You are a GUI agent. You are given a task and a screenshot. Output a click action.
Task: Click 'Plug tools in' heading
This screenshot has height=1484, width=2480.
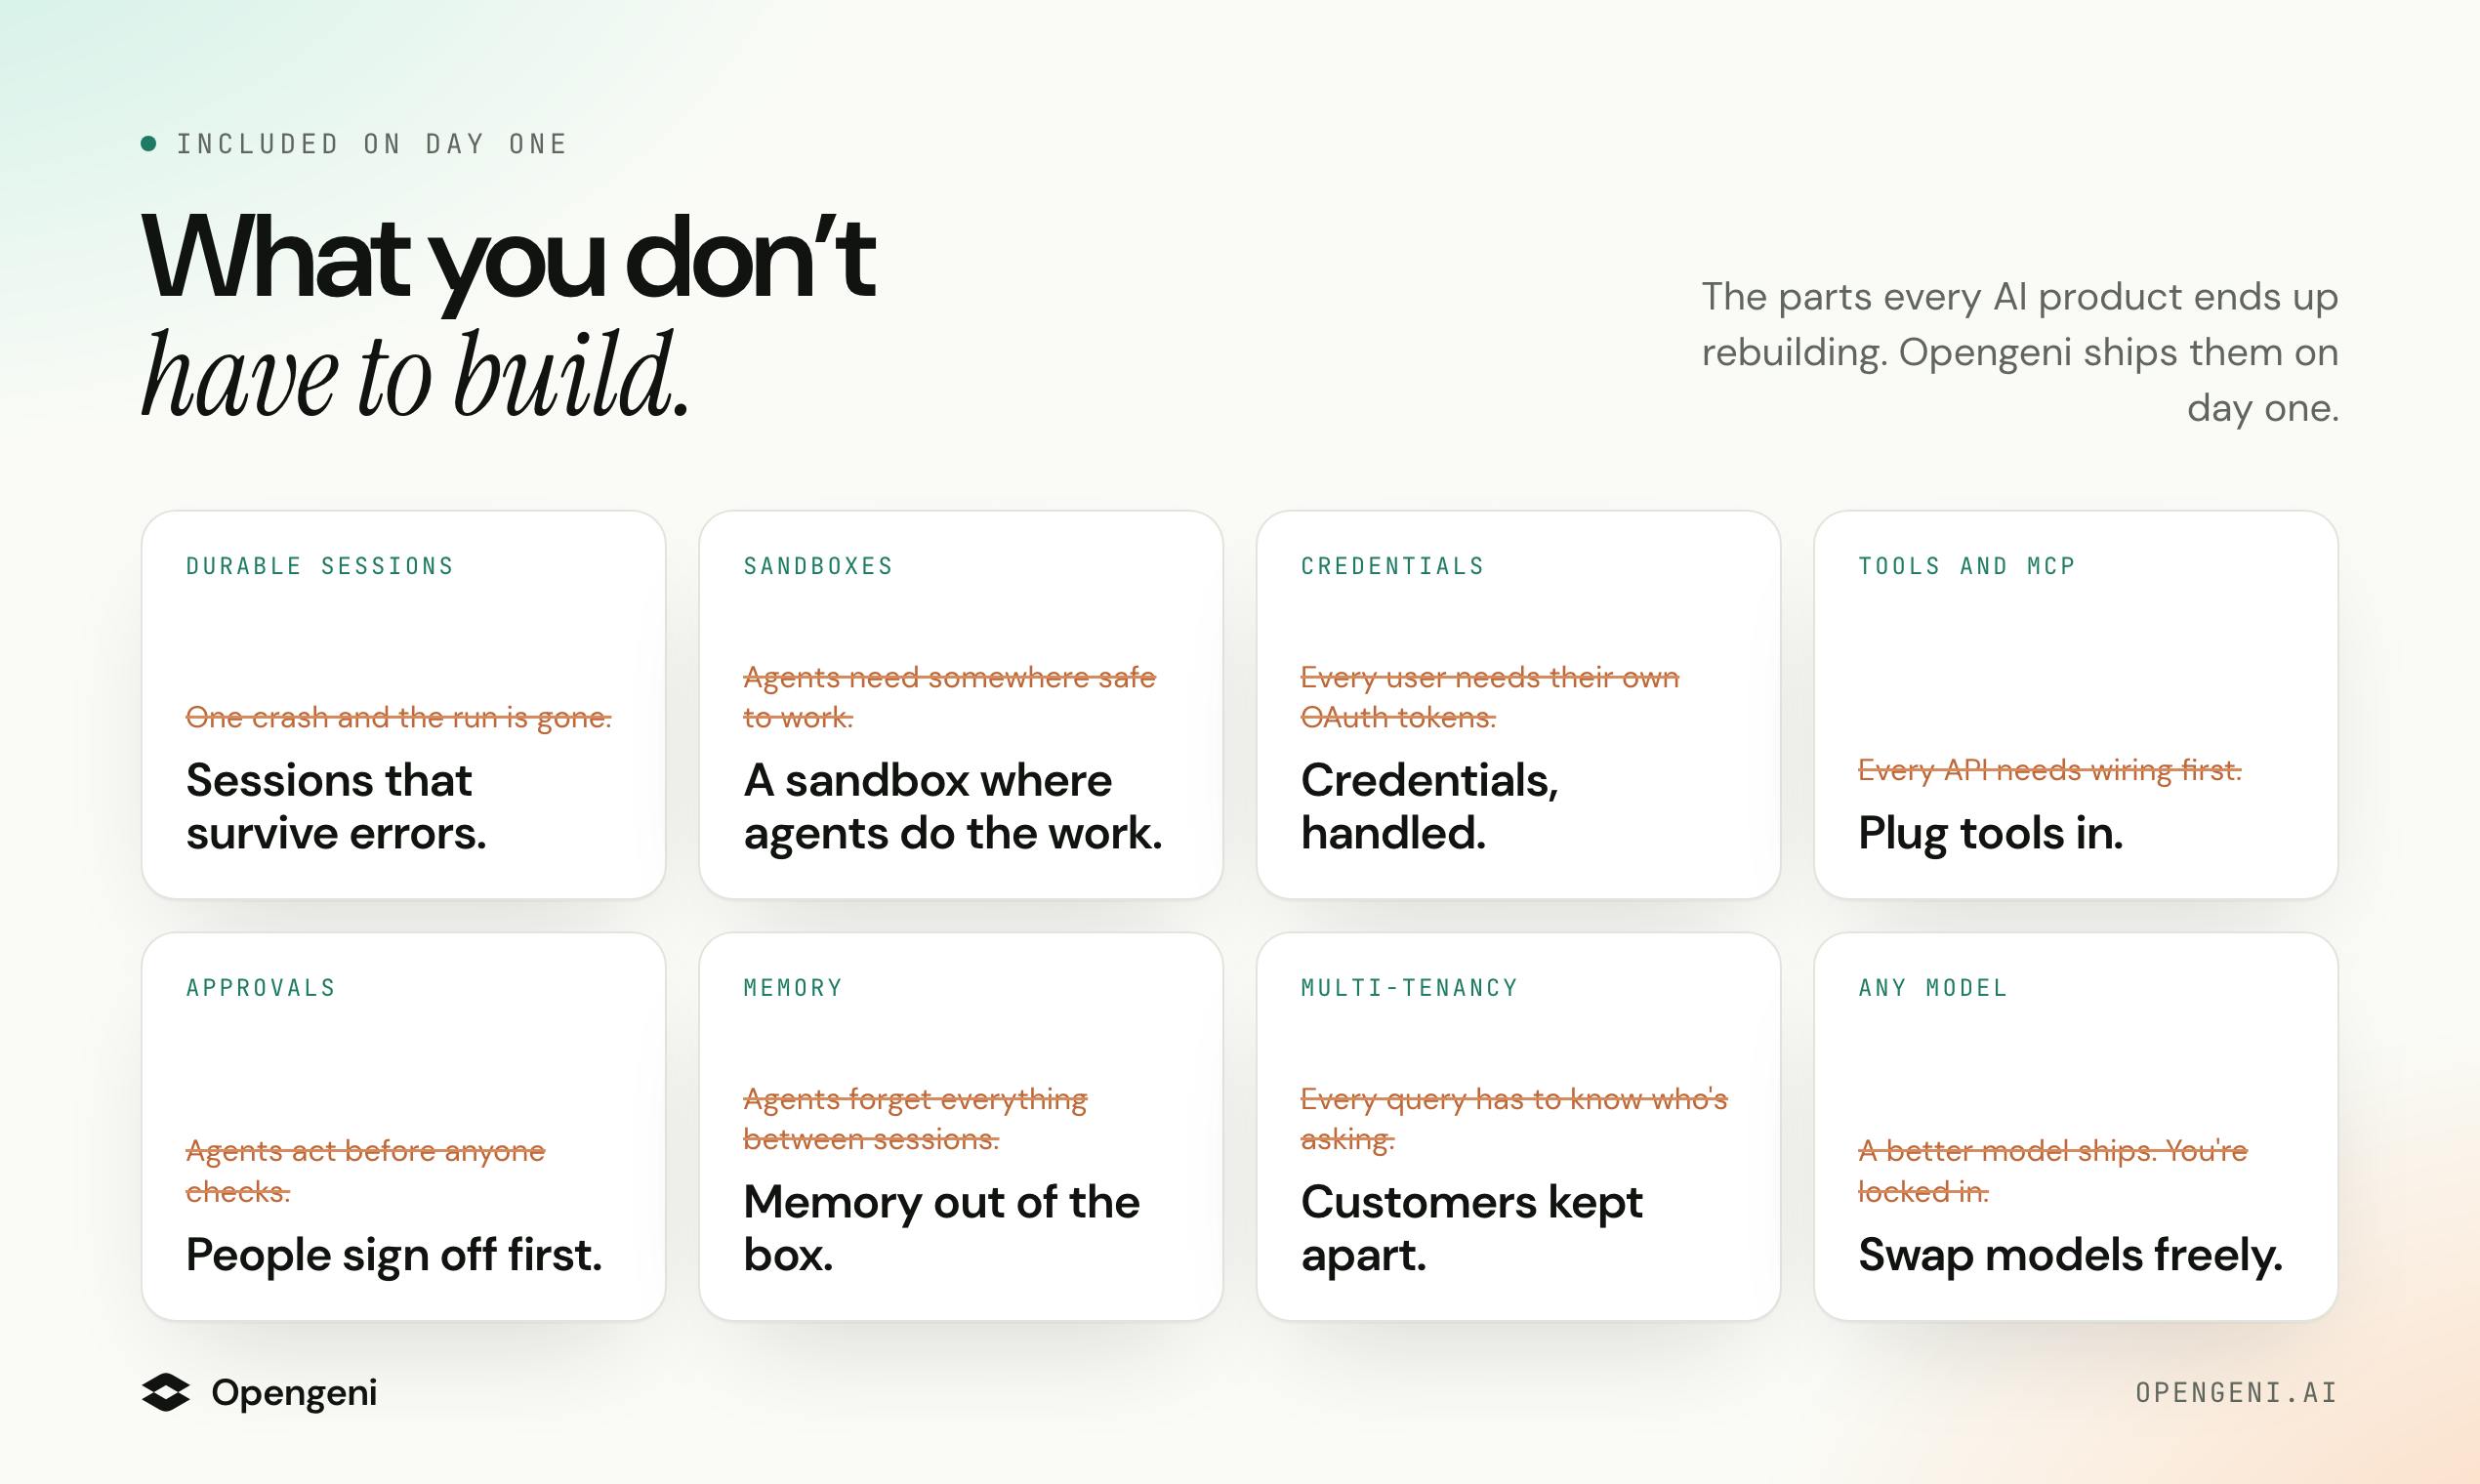pos(1990,833)
